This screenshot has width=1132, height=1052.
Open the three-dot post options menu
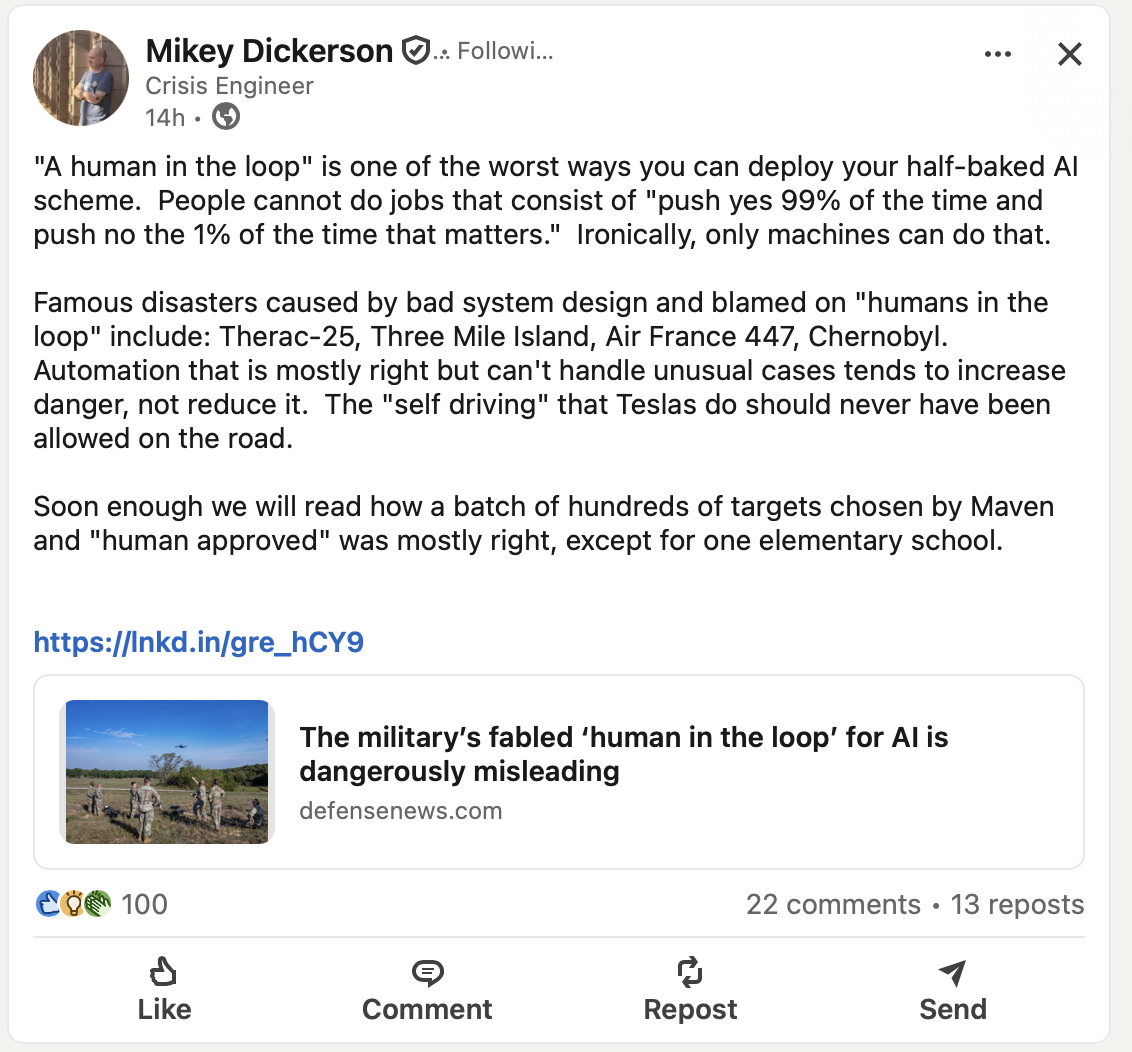pyautogui.click(x=997, y=54)
